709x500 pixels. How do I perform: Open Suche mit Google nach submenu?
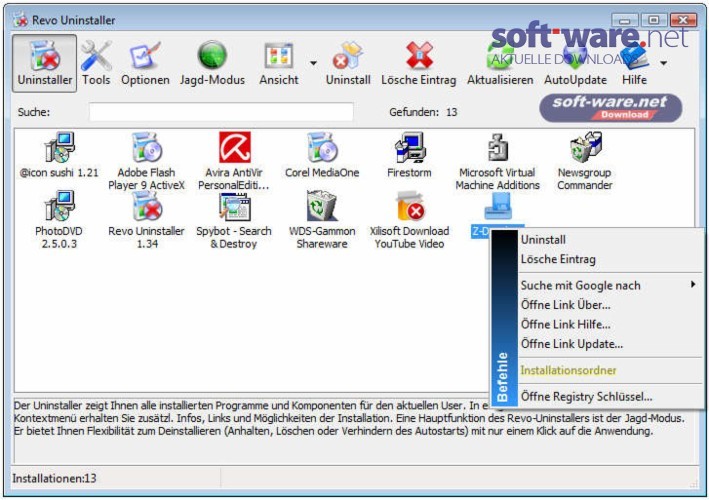(x=610, y=285)
